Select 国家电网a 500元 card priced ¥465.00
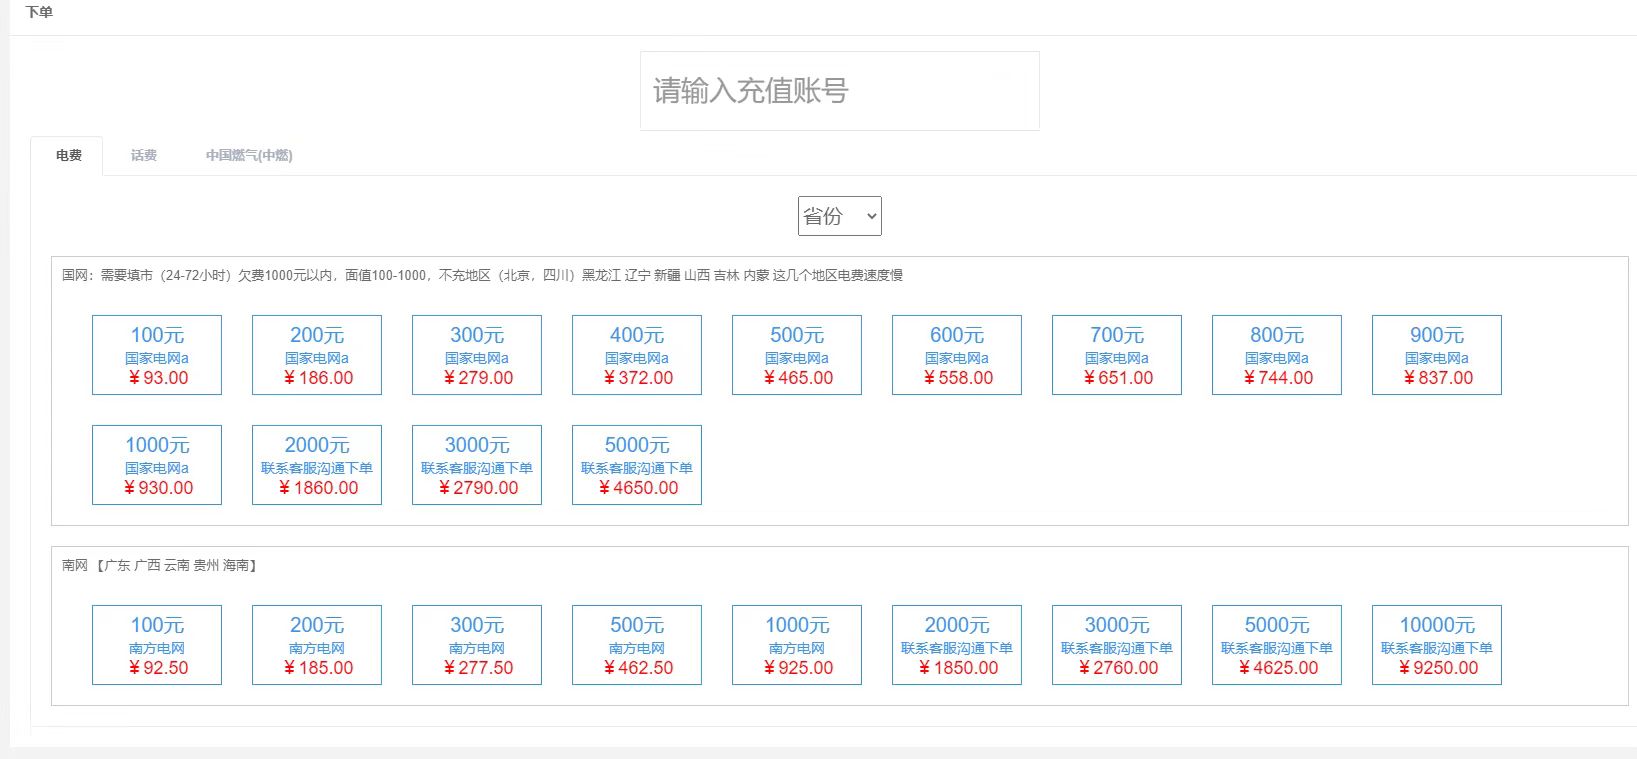The height and width of the screenshot is (759, 1637). click(x=797, y=355)
